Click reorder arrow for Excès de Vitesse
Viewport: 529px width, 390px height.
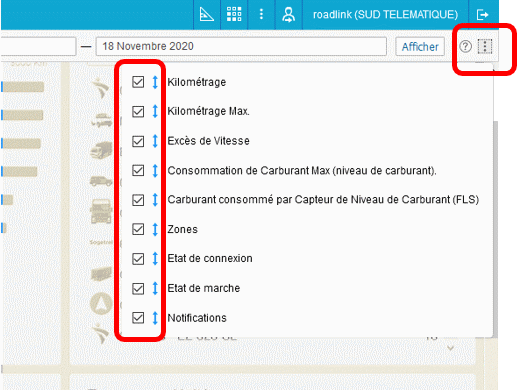pos(155,141)
